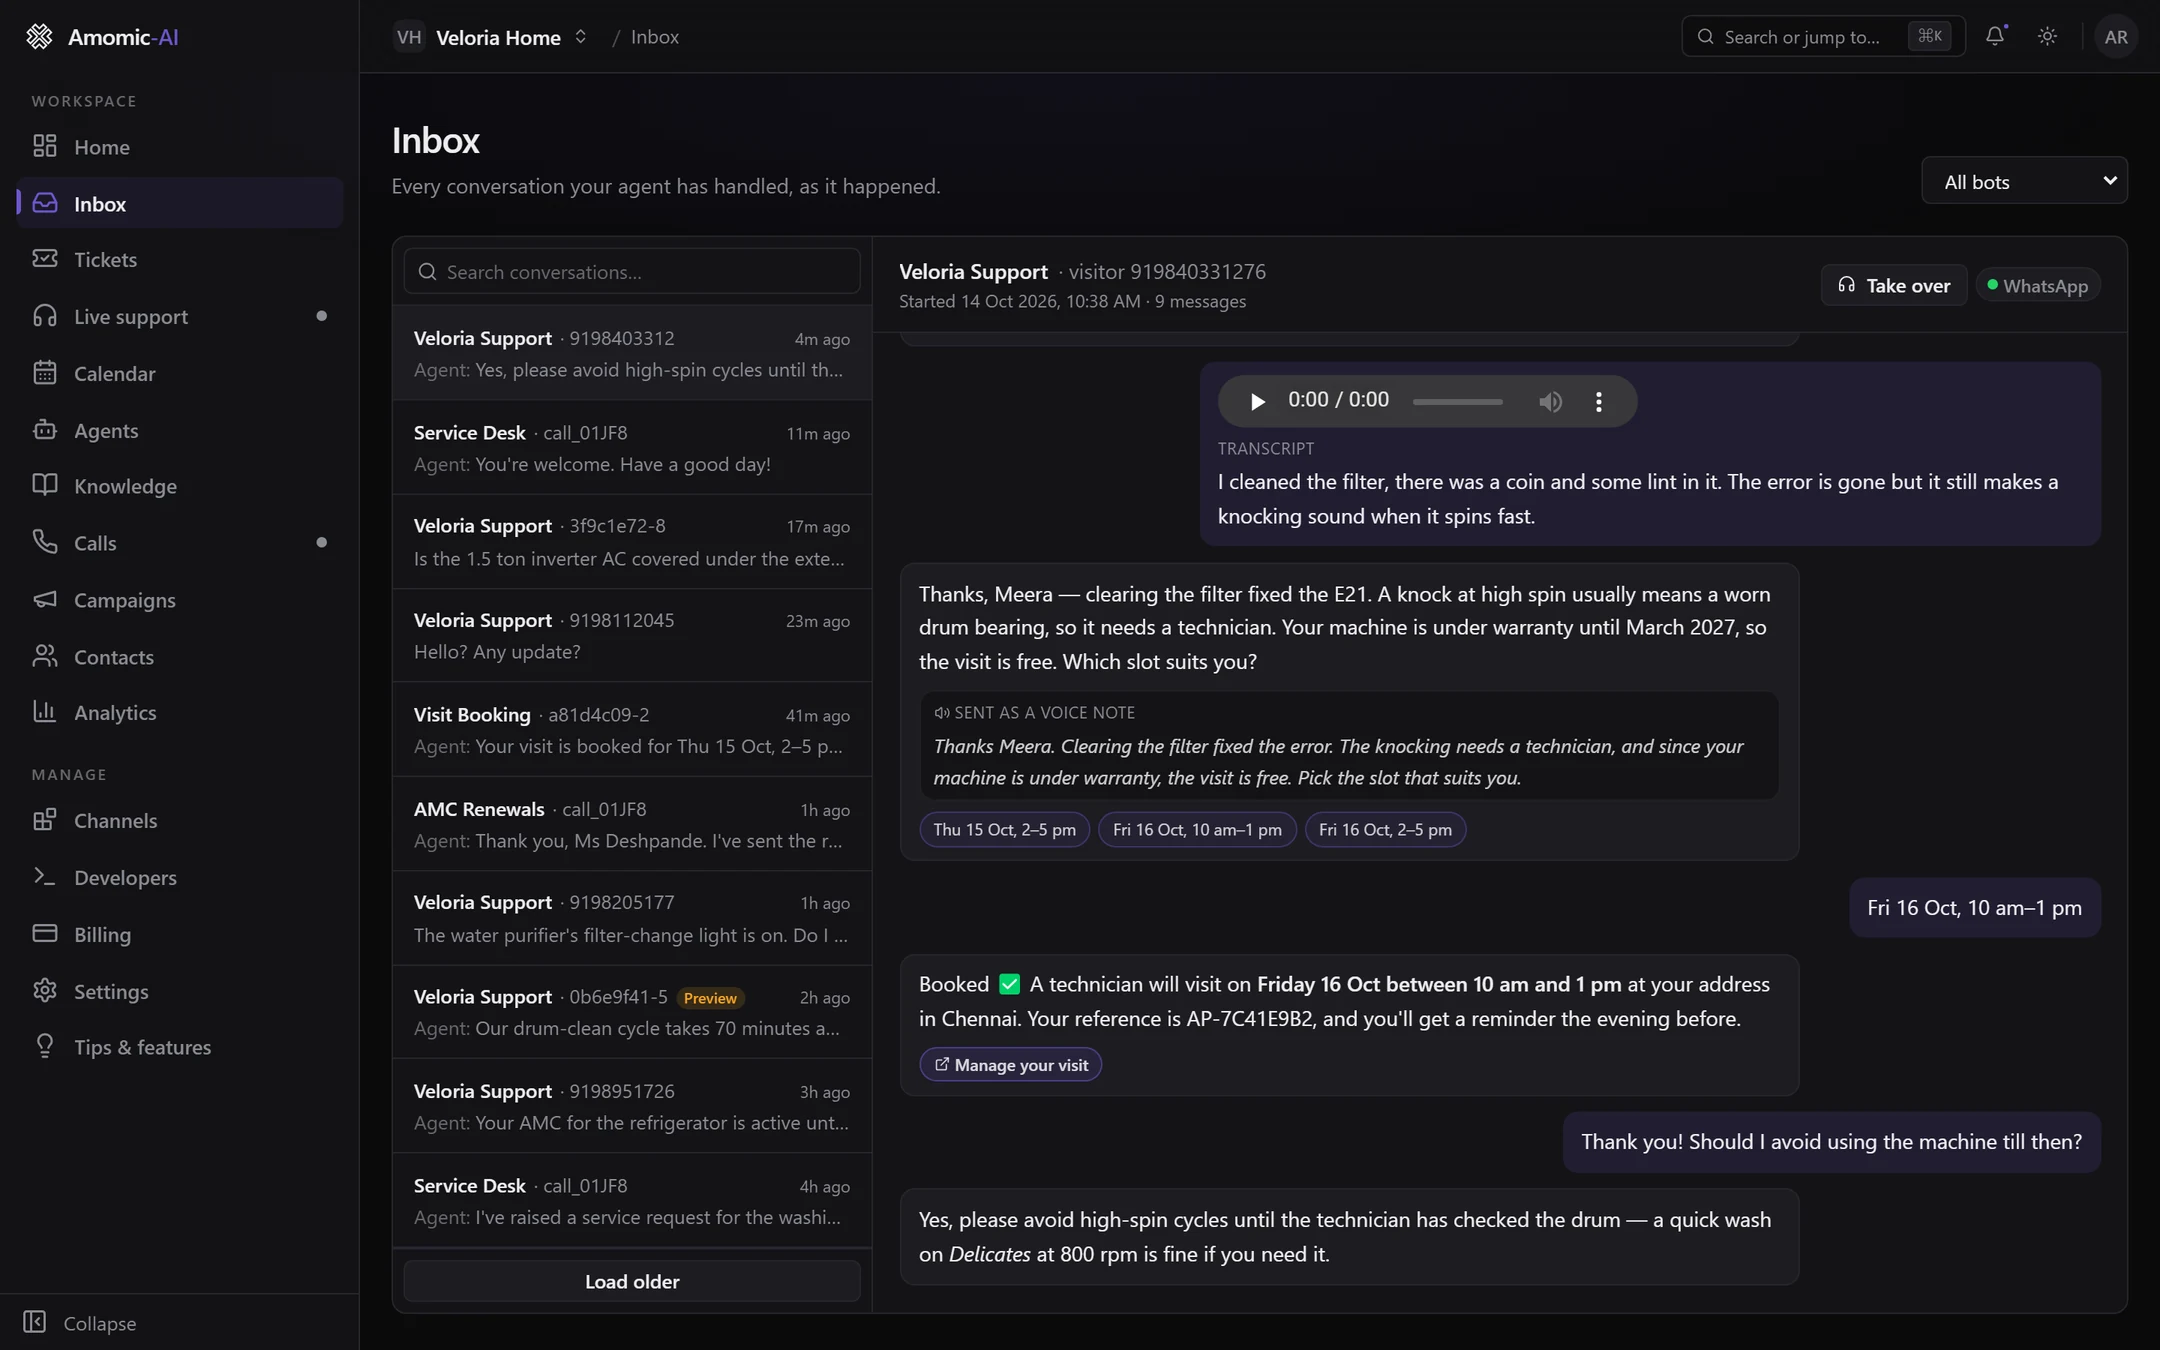The image size is (2160, 1350).
Task: Open Live support section
Action: coord(180,316)
